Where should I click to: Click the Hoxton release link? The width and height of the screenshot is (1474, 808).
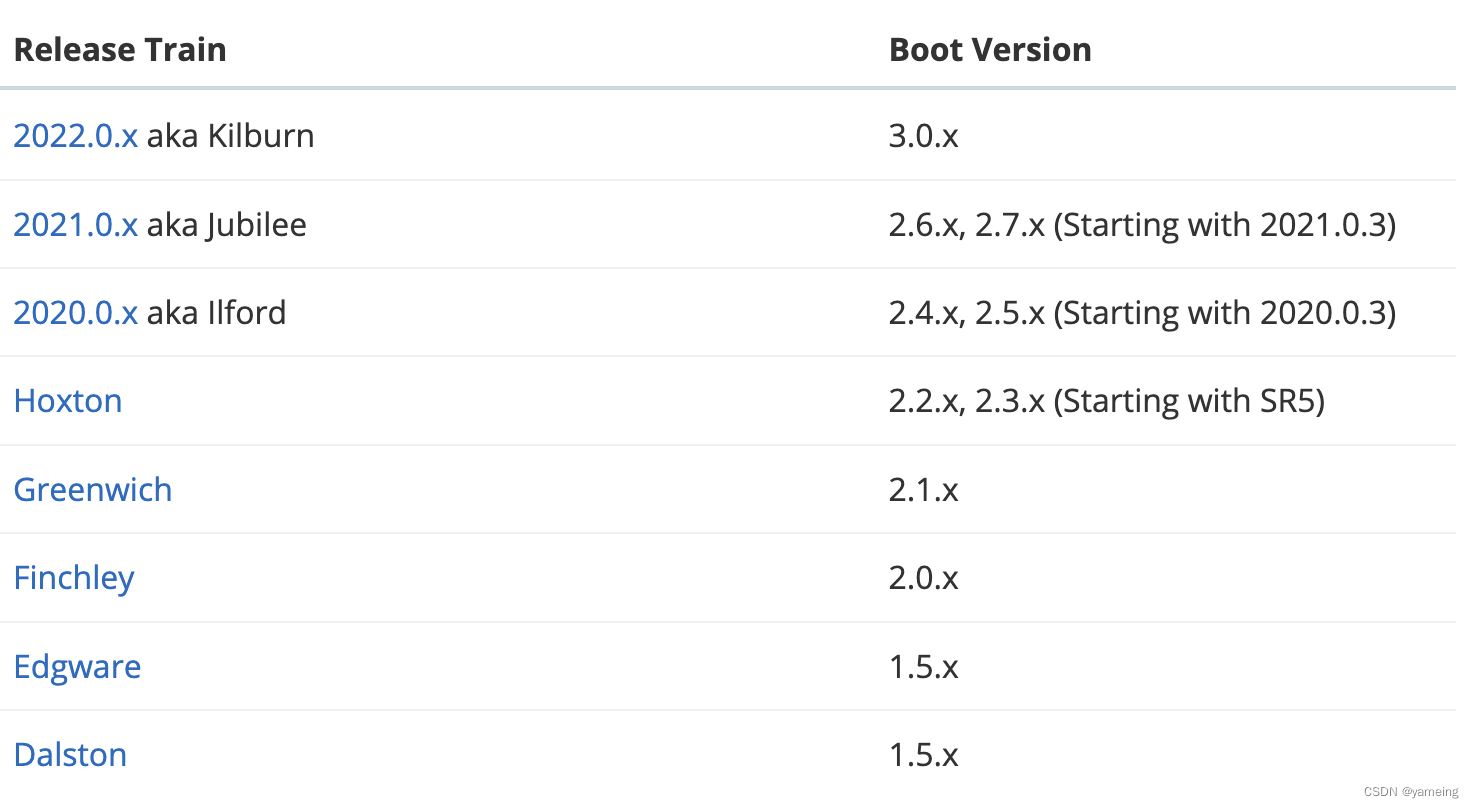[x=68, y=401]
